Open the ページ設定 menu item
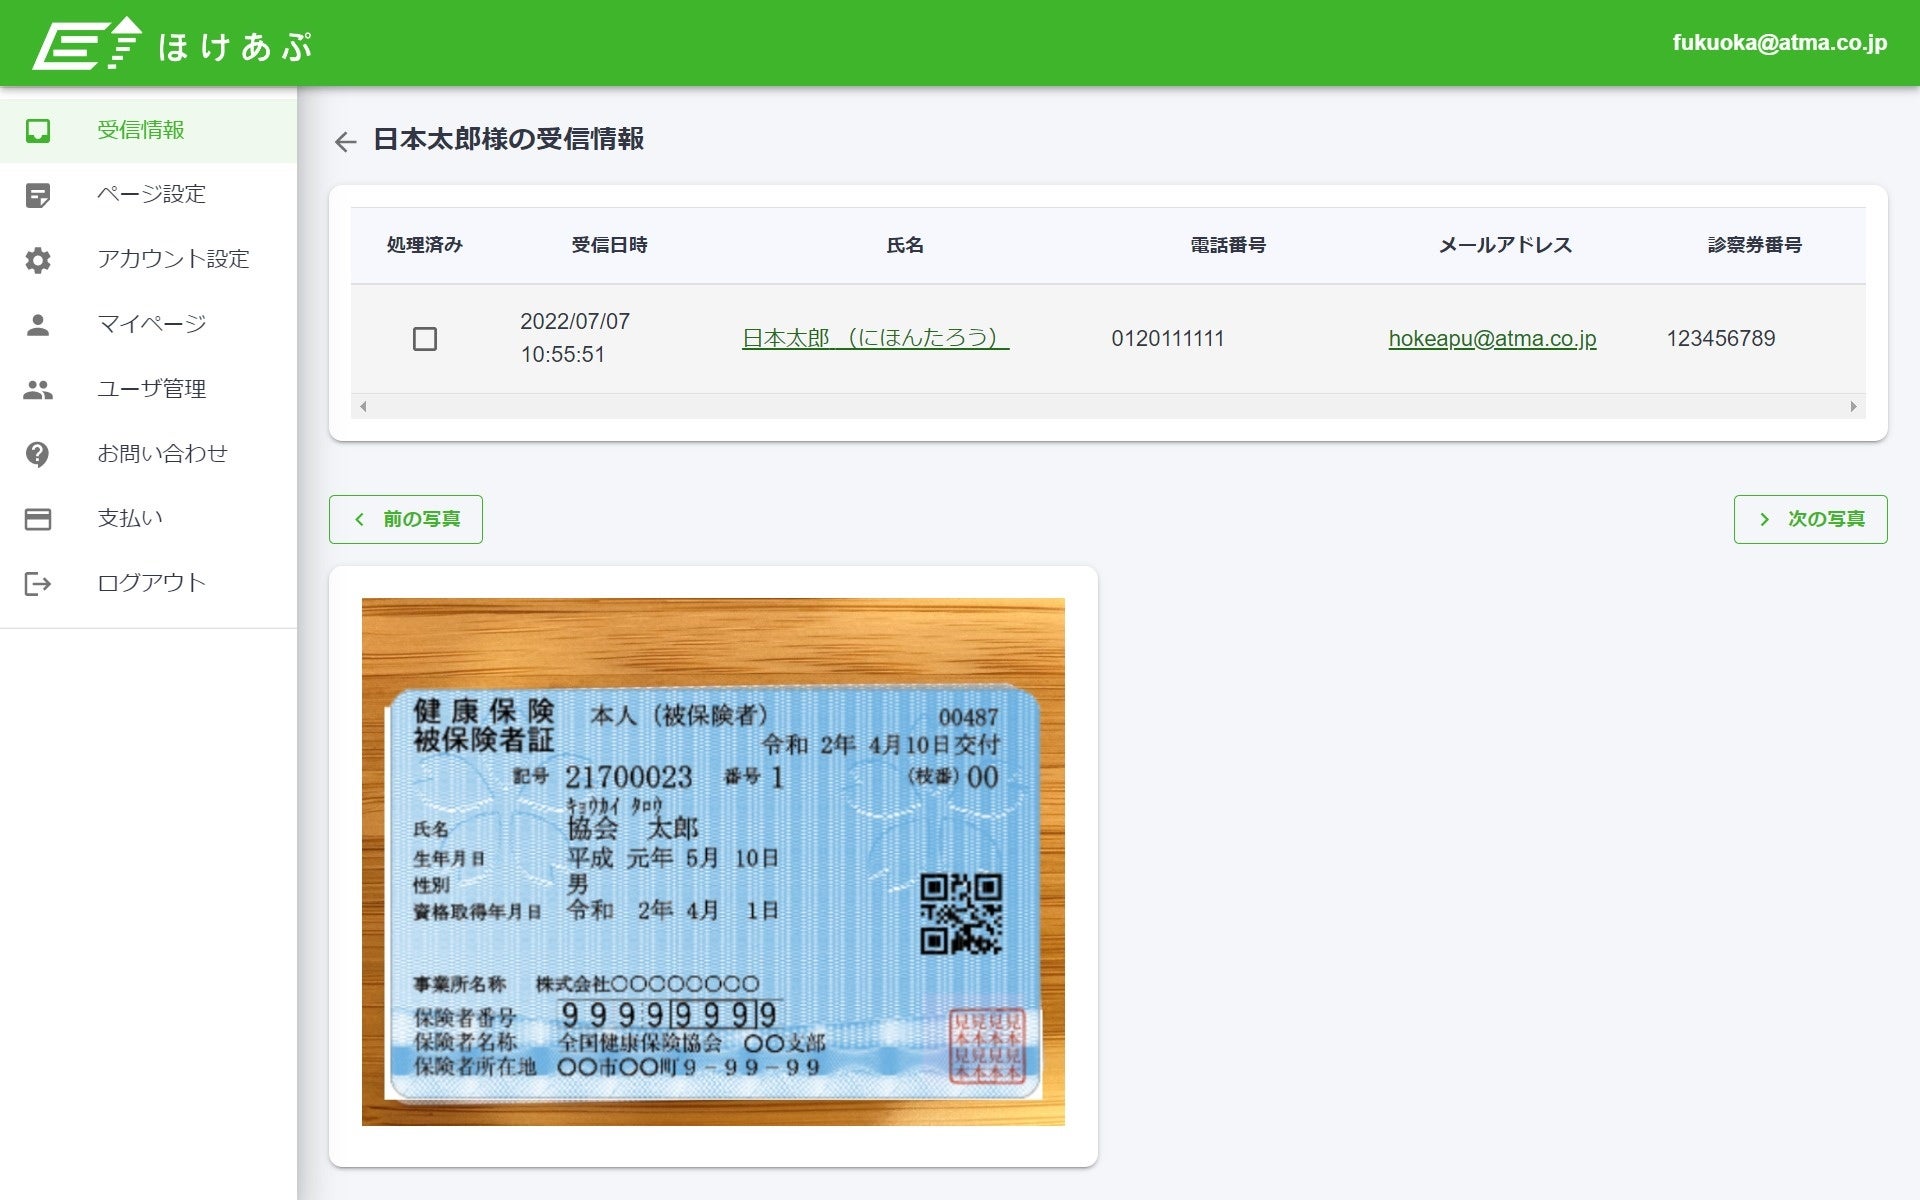 [151, 194]
